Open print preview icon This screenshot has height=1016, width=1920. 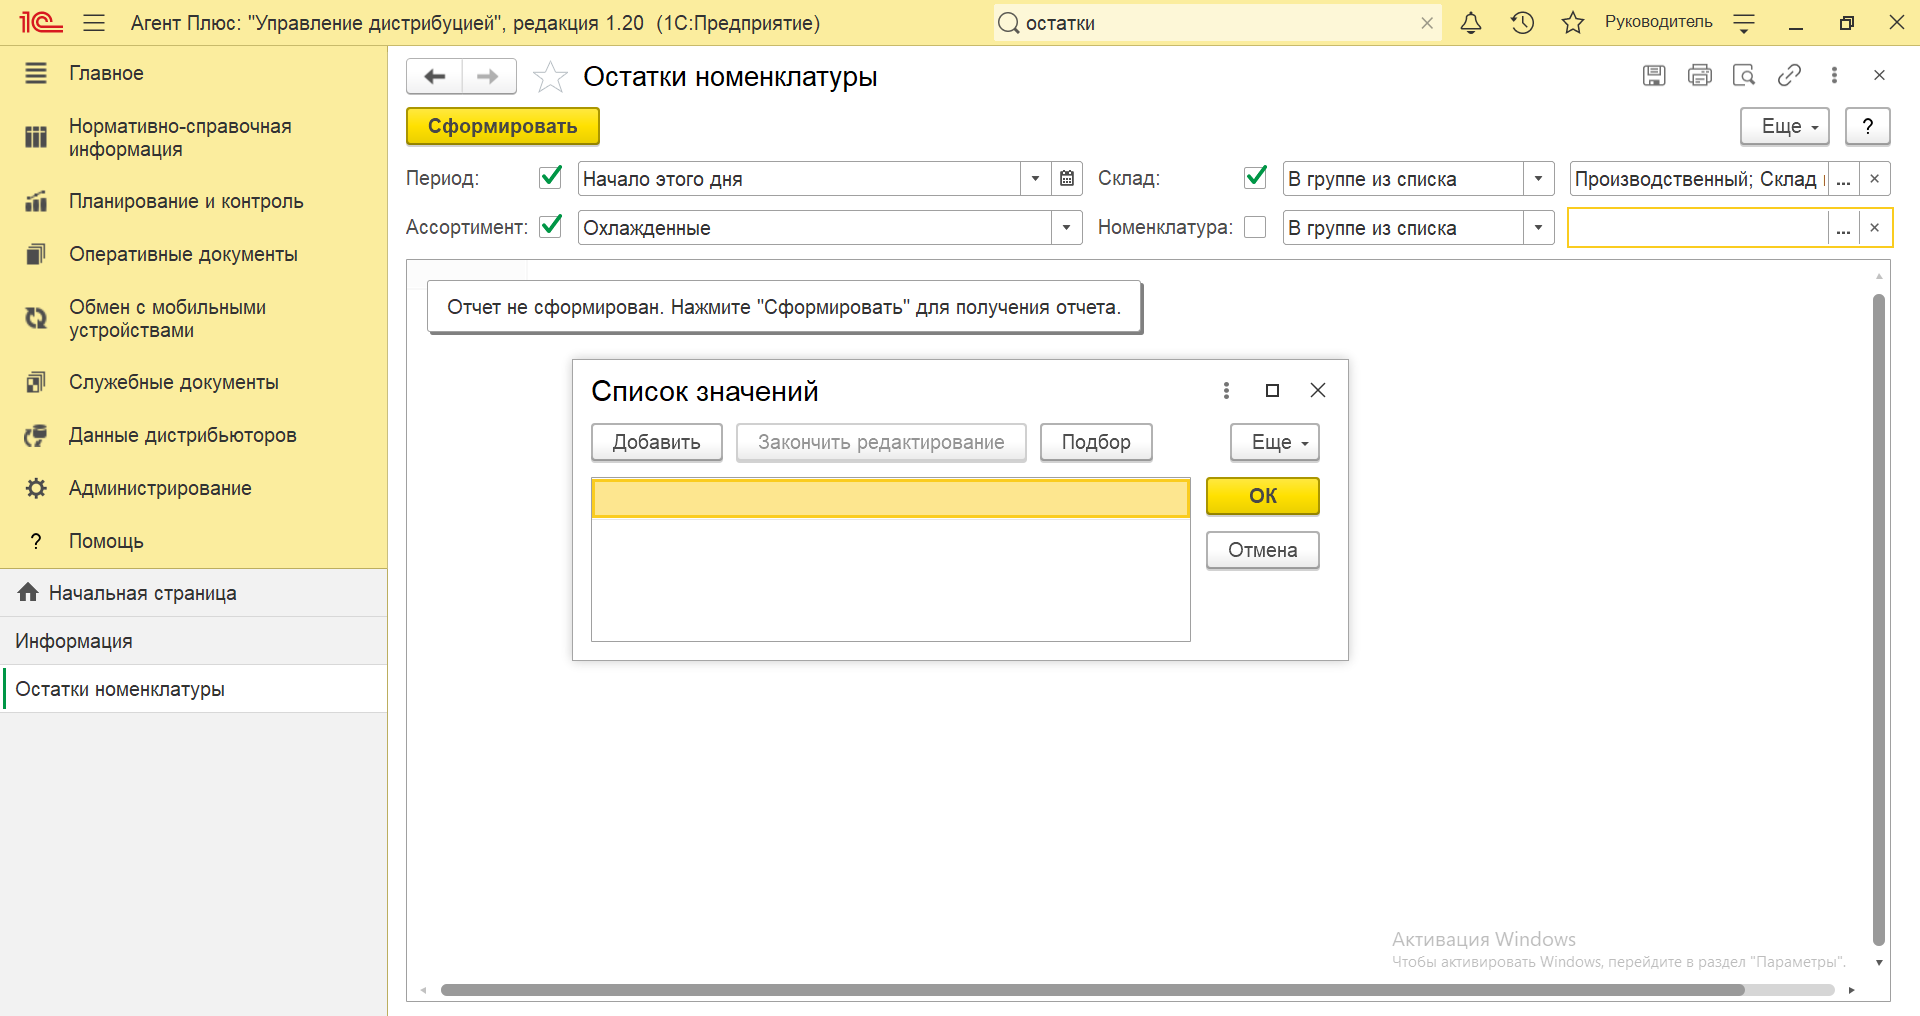[1744, 75]
